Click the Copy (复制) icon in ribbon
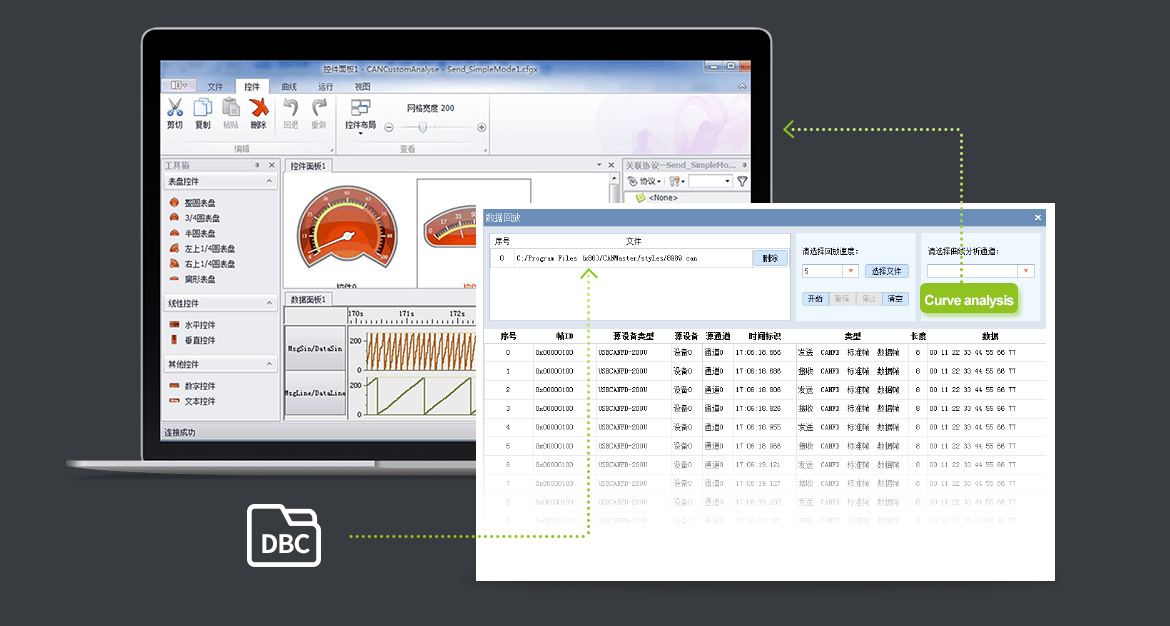 point(203,109)
